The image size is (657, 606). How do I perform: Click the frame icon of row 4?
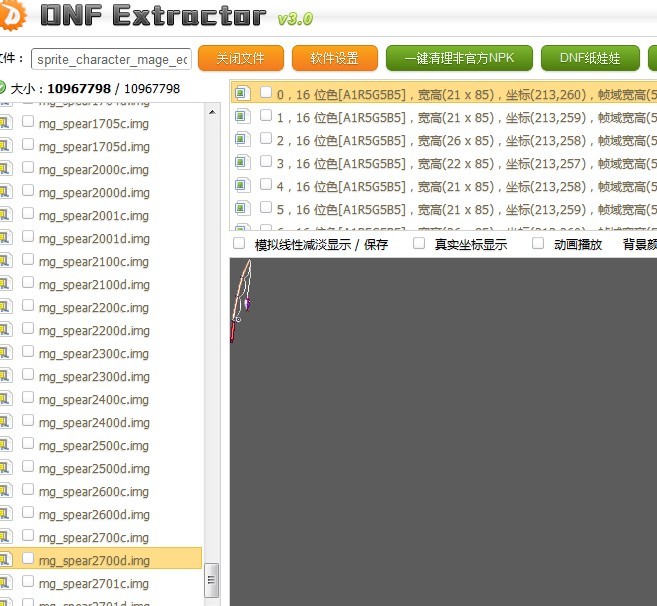(241, 185)
